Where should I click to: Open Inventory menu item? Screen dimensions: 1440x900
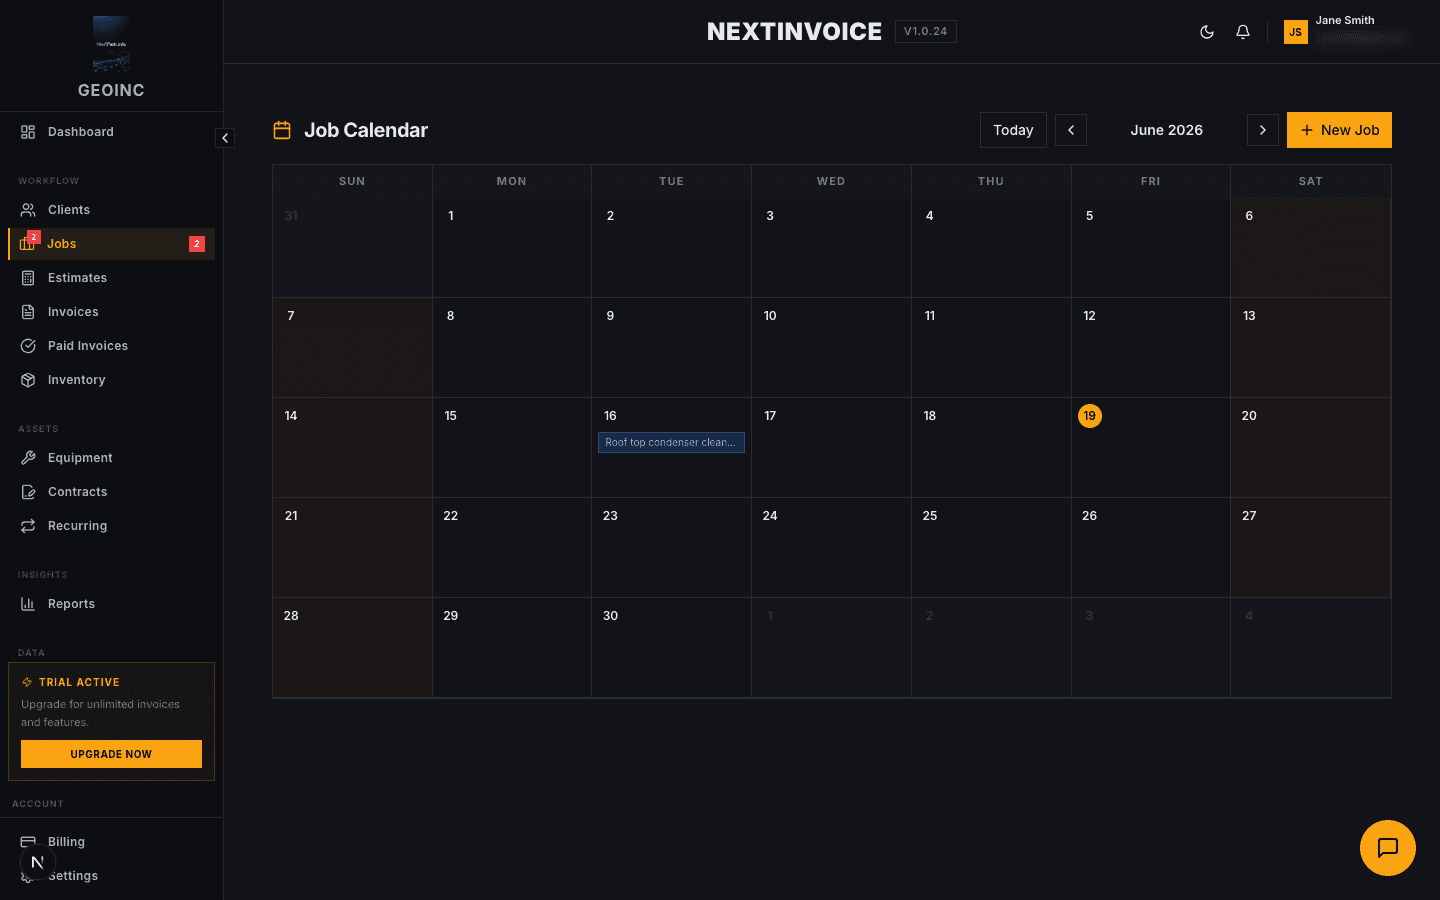click(x=111, y=380)
